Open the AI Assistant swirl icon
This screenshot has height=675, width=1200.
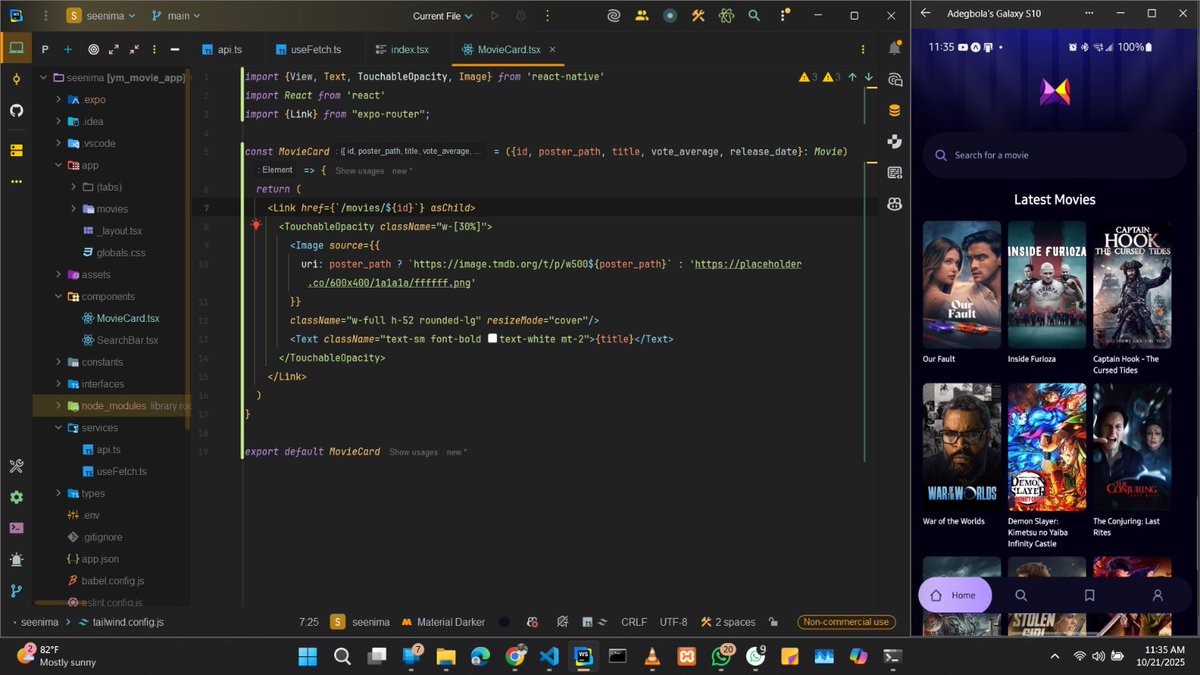pos(613,16)
